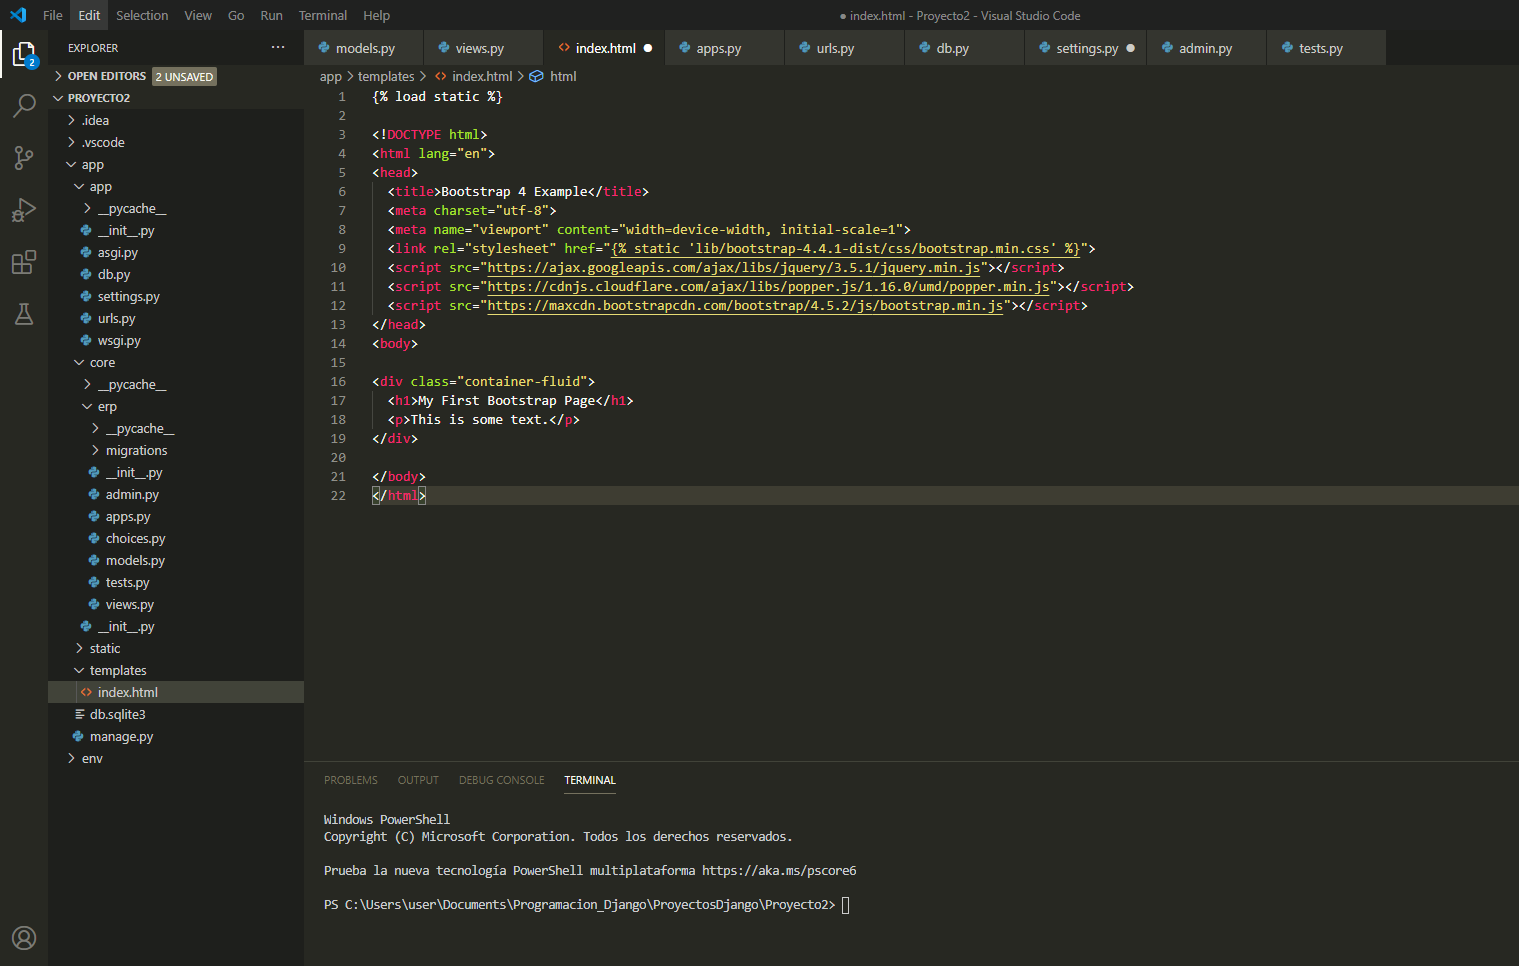This screenshot has height=966, width=1519.
Task: Open Selection menu
Action: (142, 15)
